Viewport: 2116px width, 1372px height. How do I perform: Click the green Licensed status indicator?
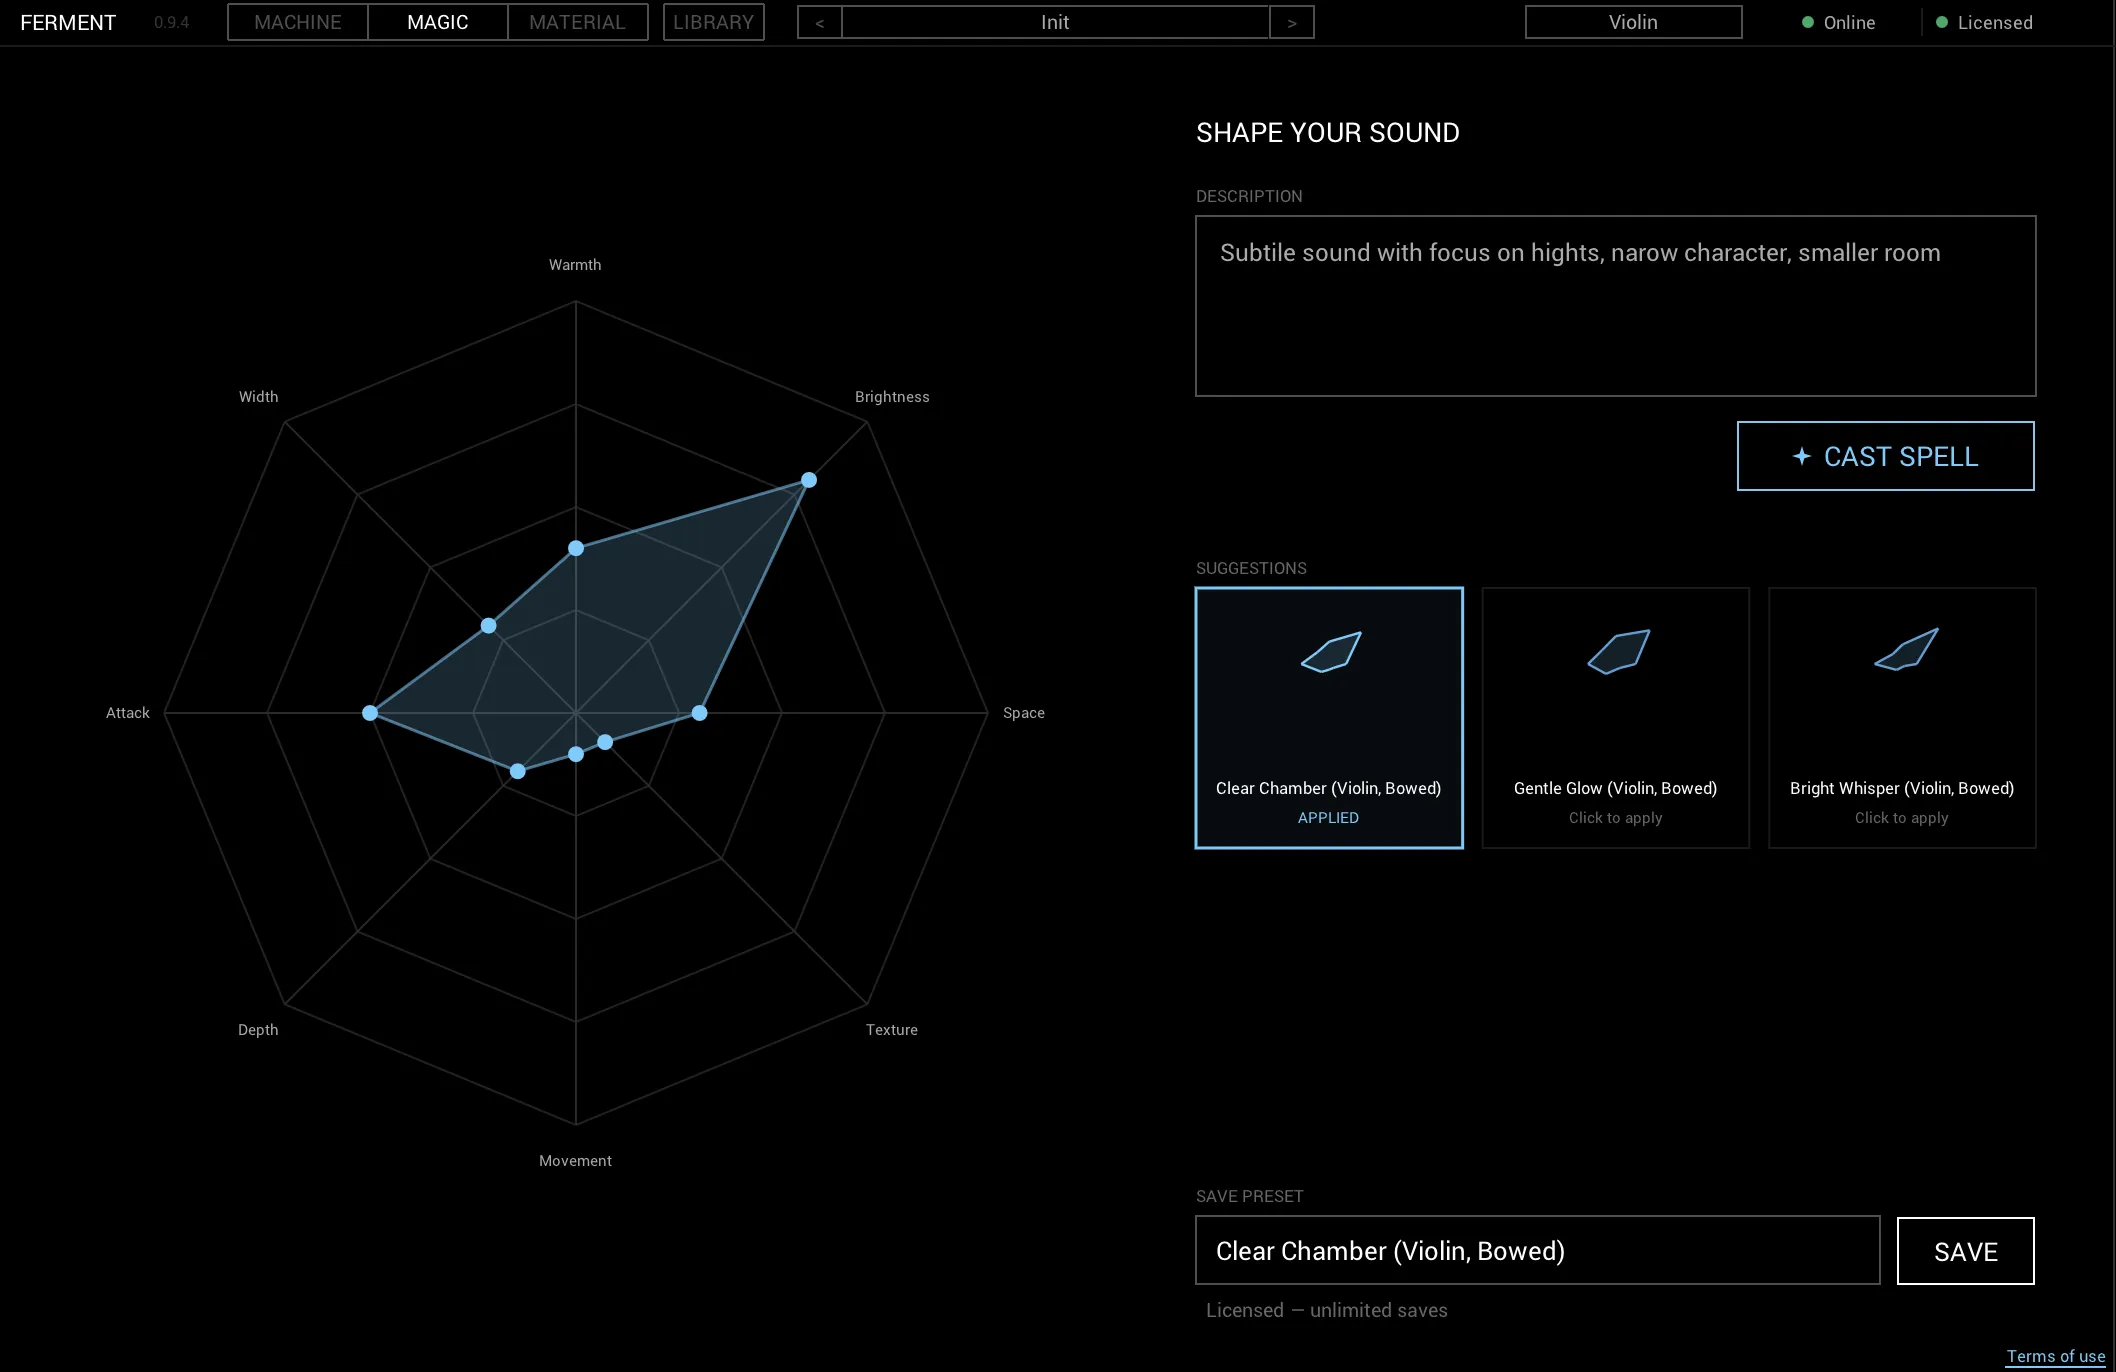pyautogui.click(x=1942, y=22)
